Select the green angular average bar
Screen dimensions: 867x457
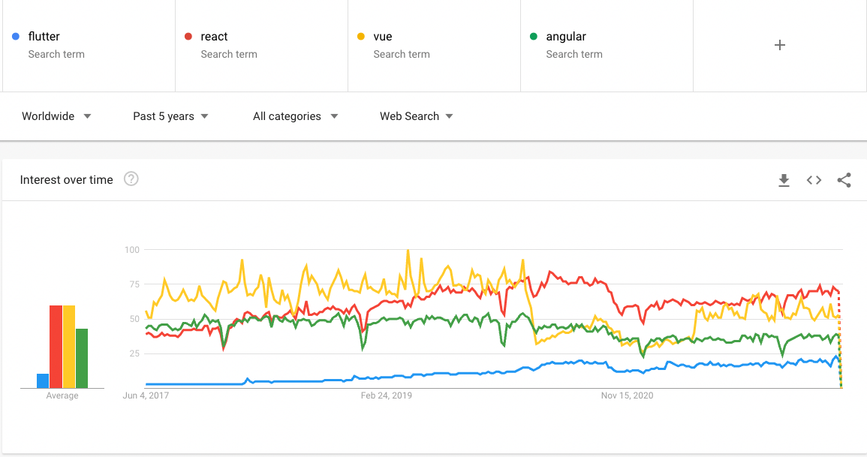(x=82, y=358)
